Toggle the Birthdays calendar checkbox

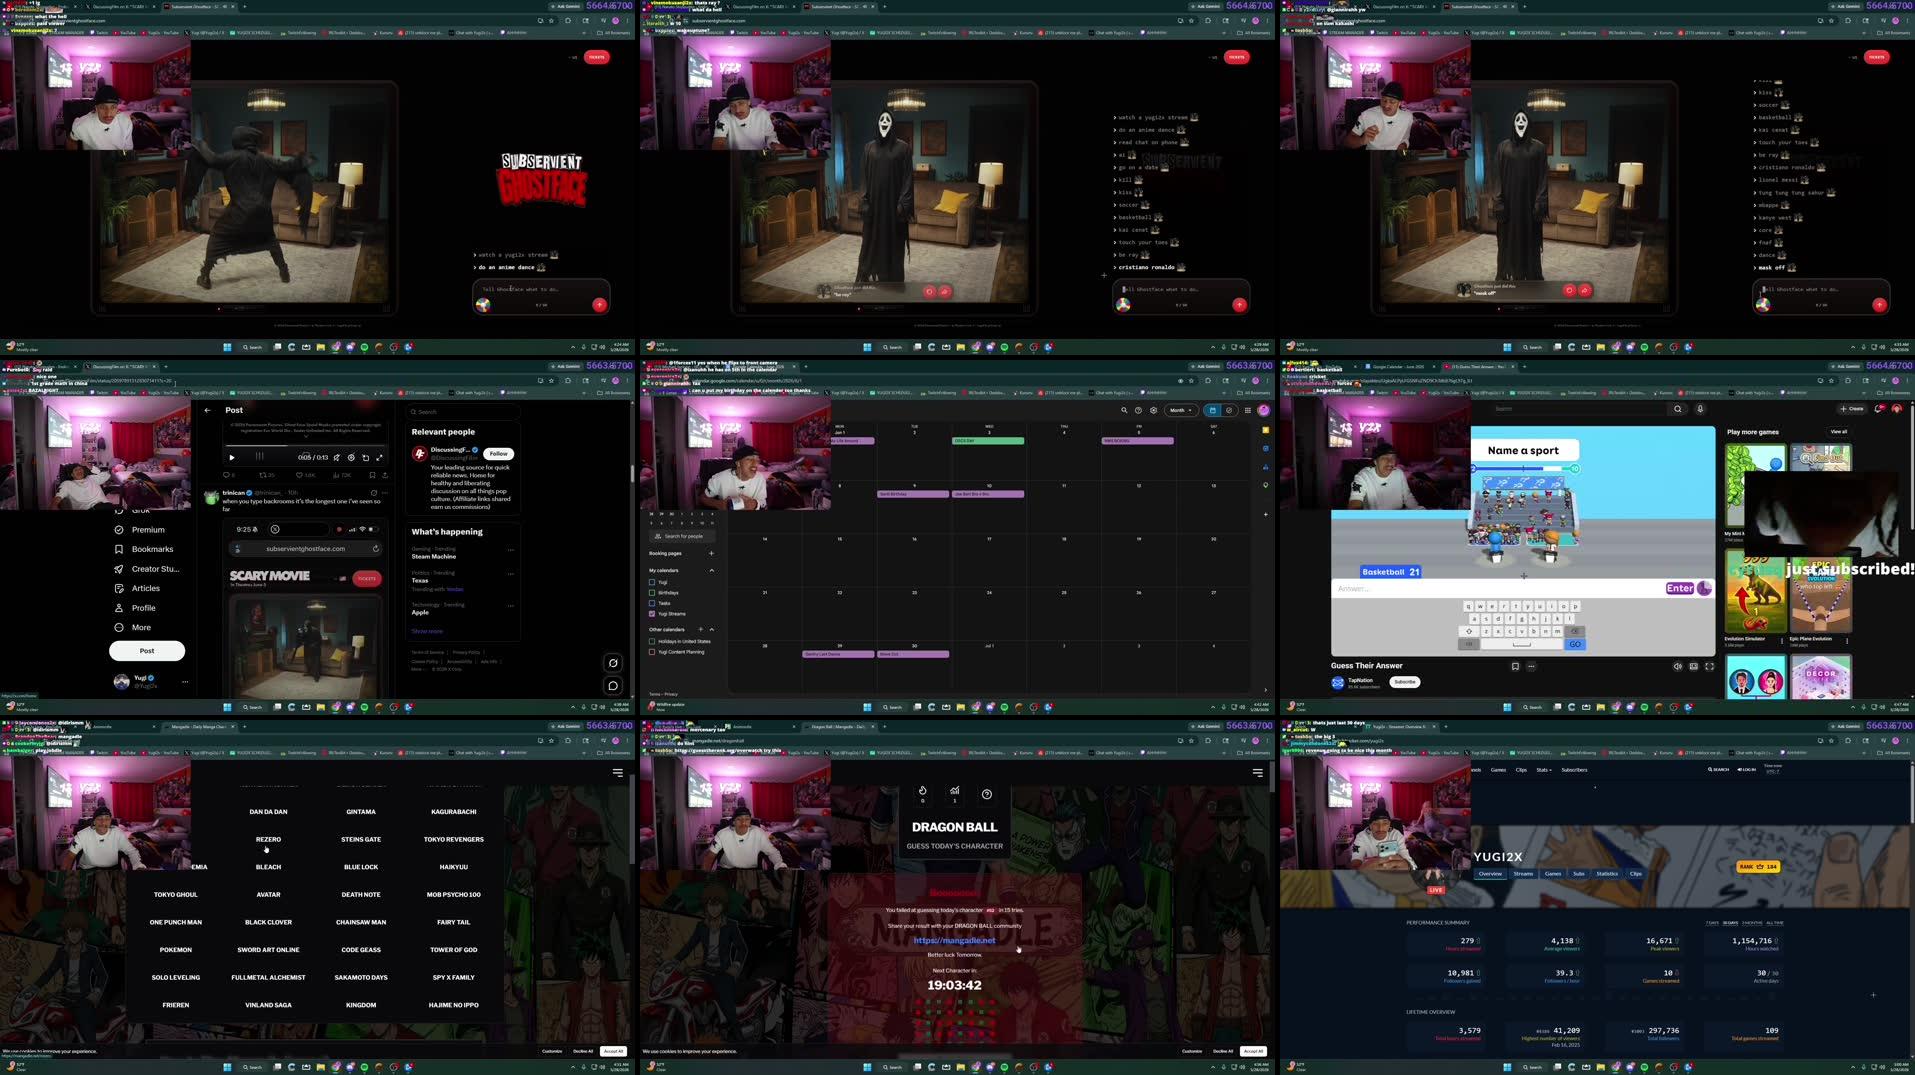point(652,593)
